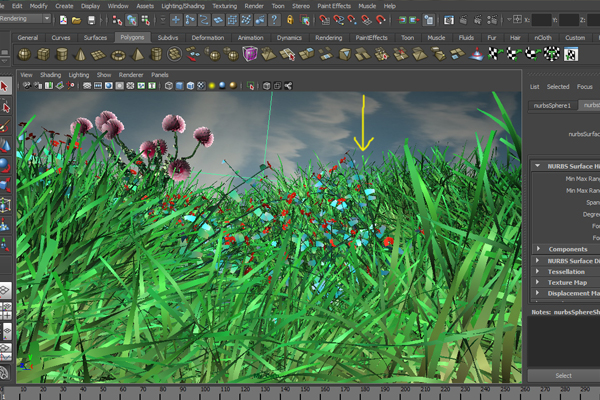Expand the Displacement Map section

[x=538, y=293]
